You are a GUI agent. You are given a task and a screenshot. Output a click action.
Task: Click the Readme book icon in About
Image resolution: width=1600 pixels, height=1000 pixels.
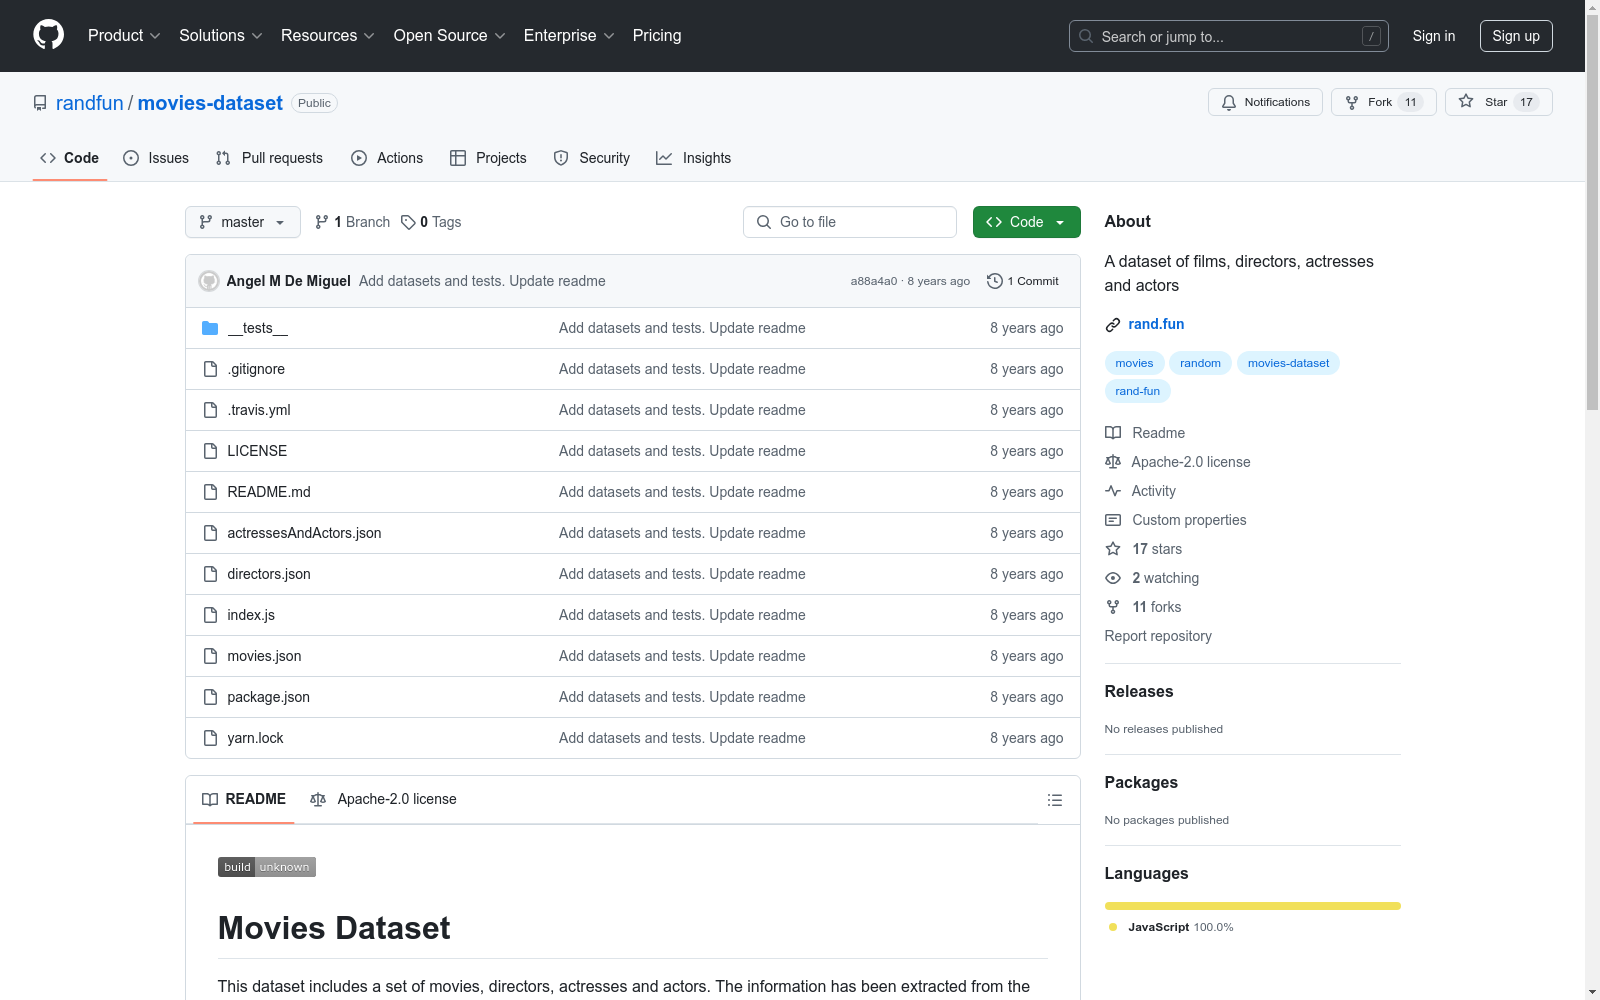[x=1113, y=433]
